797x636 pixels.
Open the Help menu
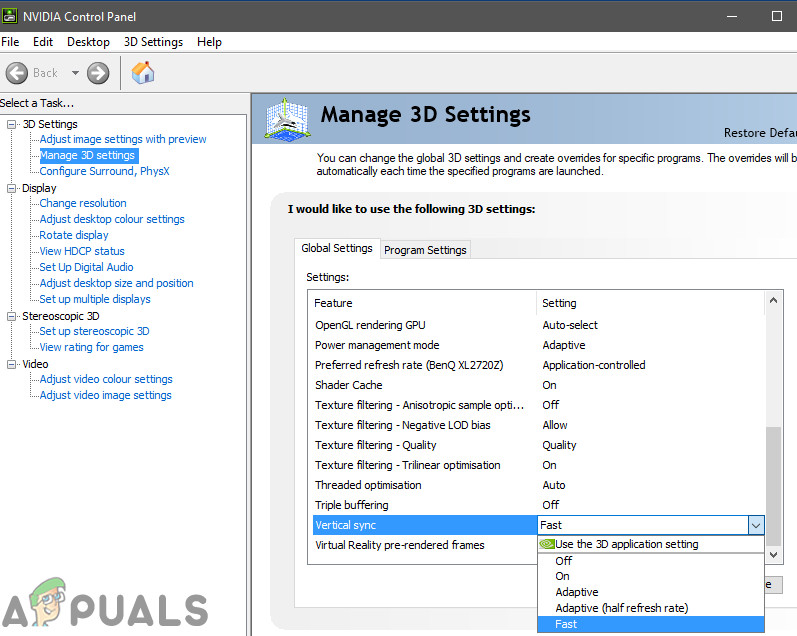[209, 42]
